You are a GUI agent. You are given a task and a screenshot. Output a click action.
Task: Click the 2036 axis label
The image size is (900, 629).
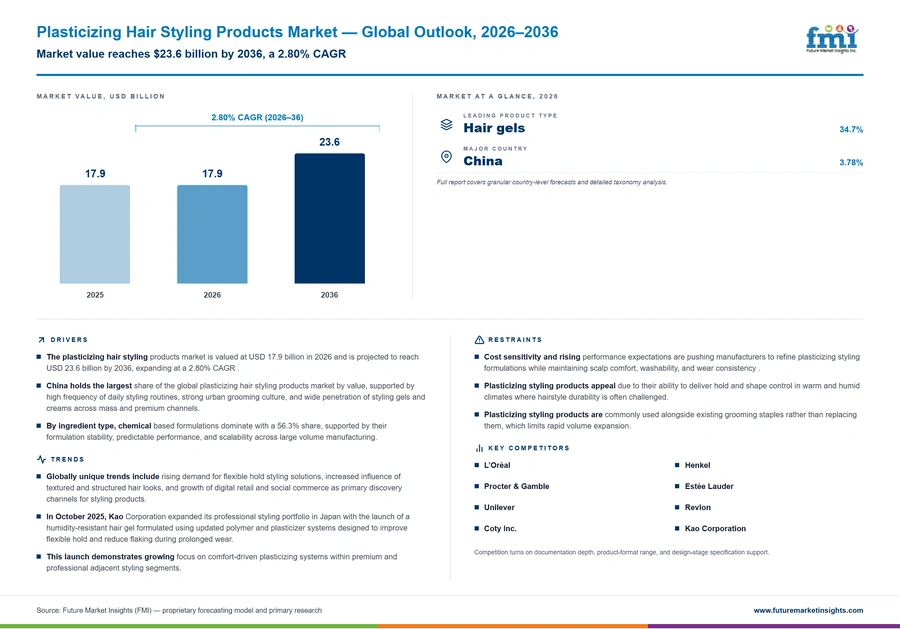pos(329,295)
